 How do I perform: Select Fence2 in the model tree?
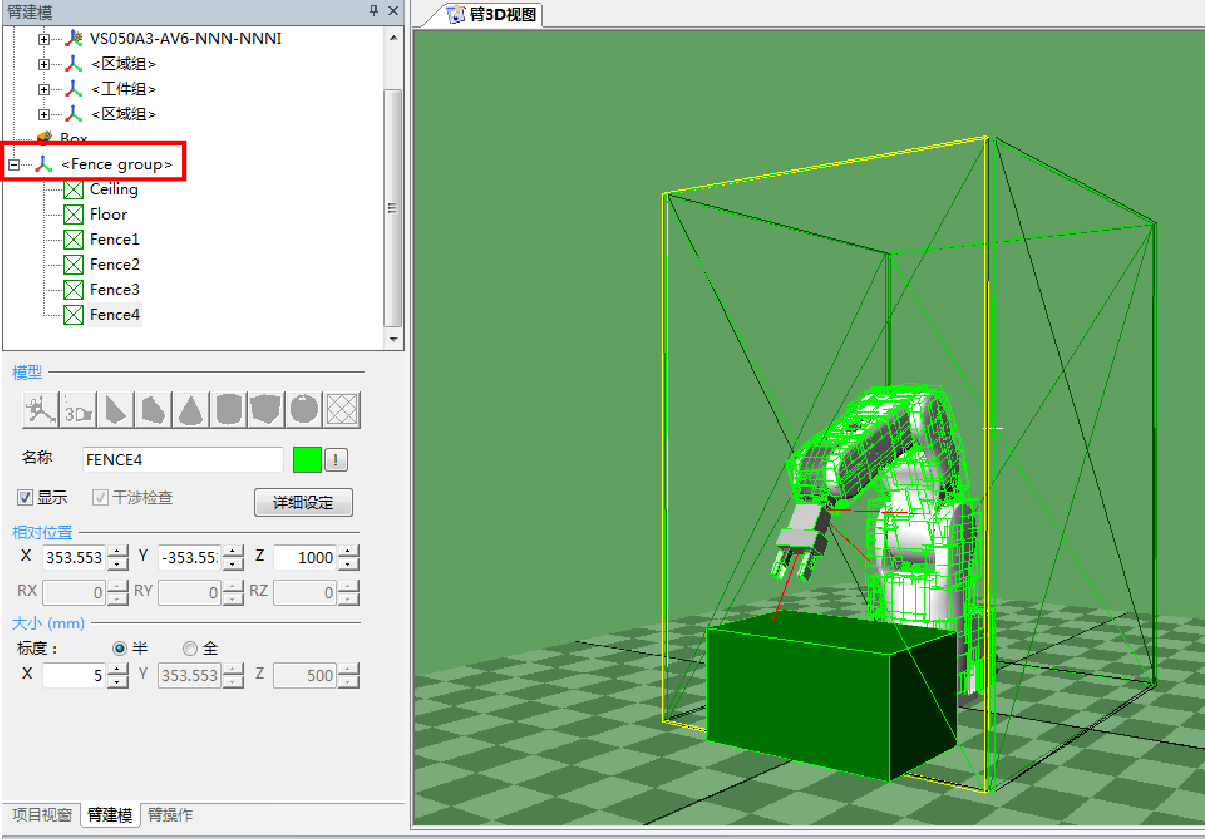[x=114, y=264]
